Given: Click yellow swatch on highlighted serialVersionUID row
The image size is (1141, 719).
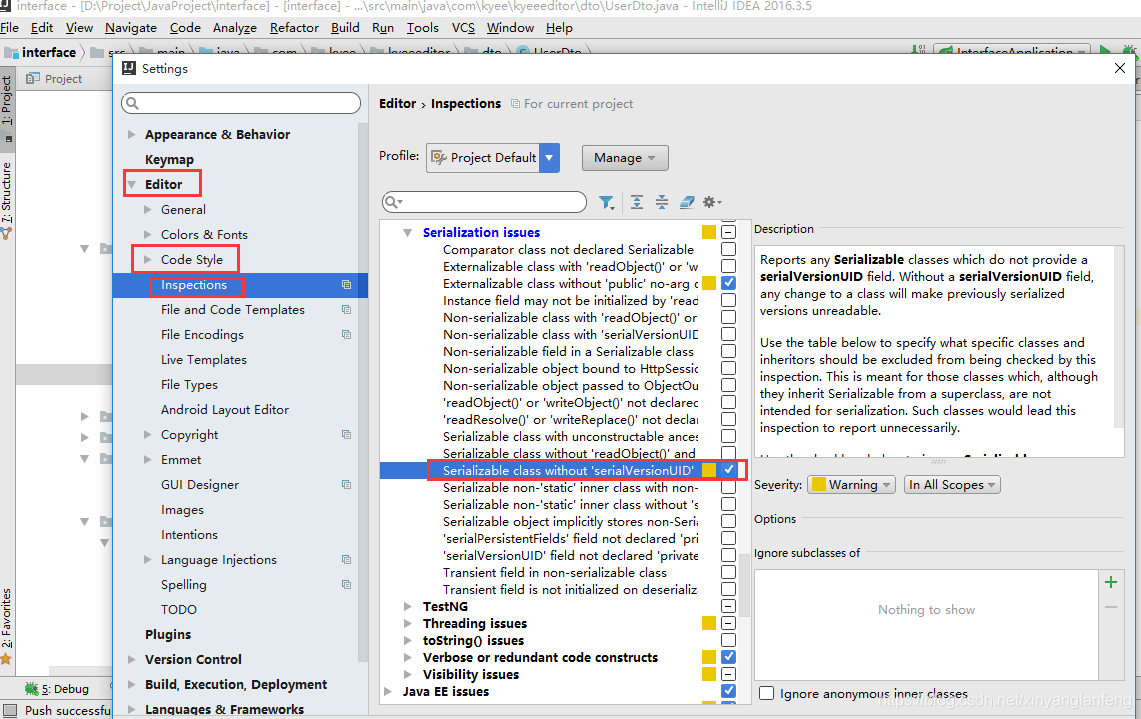Looking at the screenshot, I should point(709,470).
